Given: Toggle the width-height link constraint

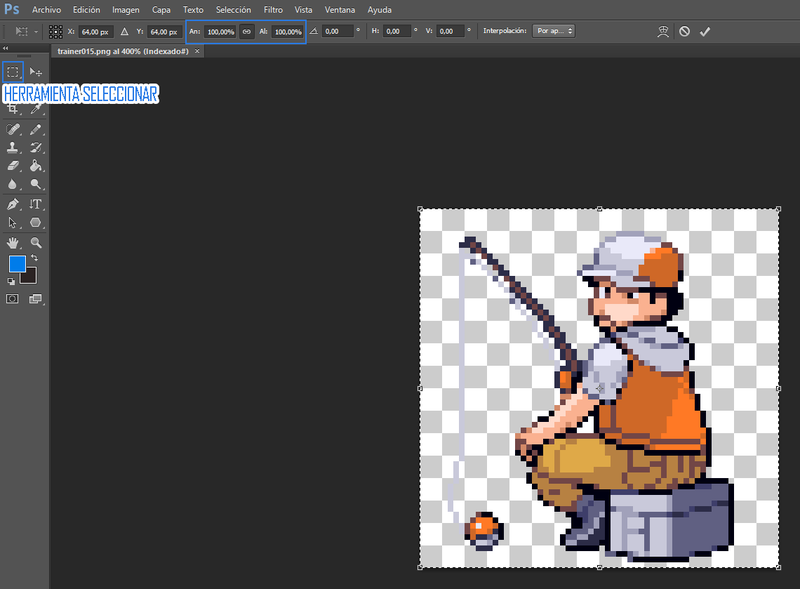Looking at the screenshot, I should tap(246, 31).
